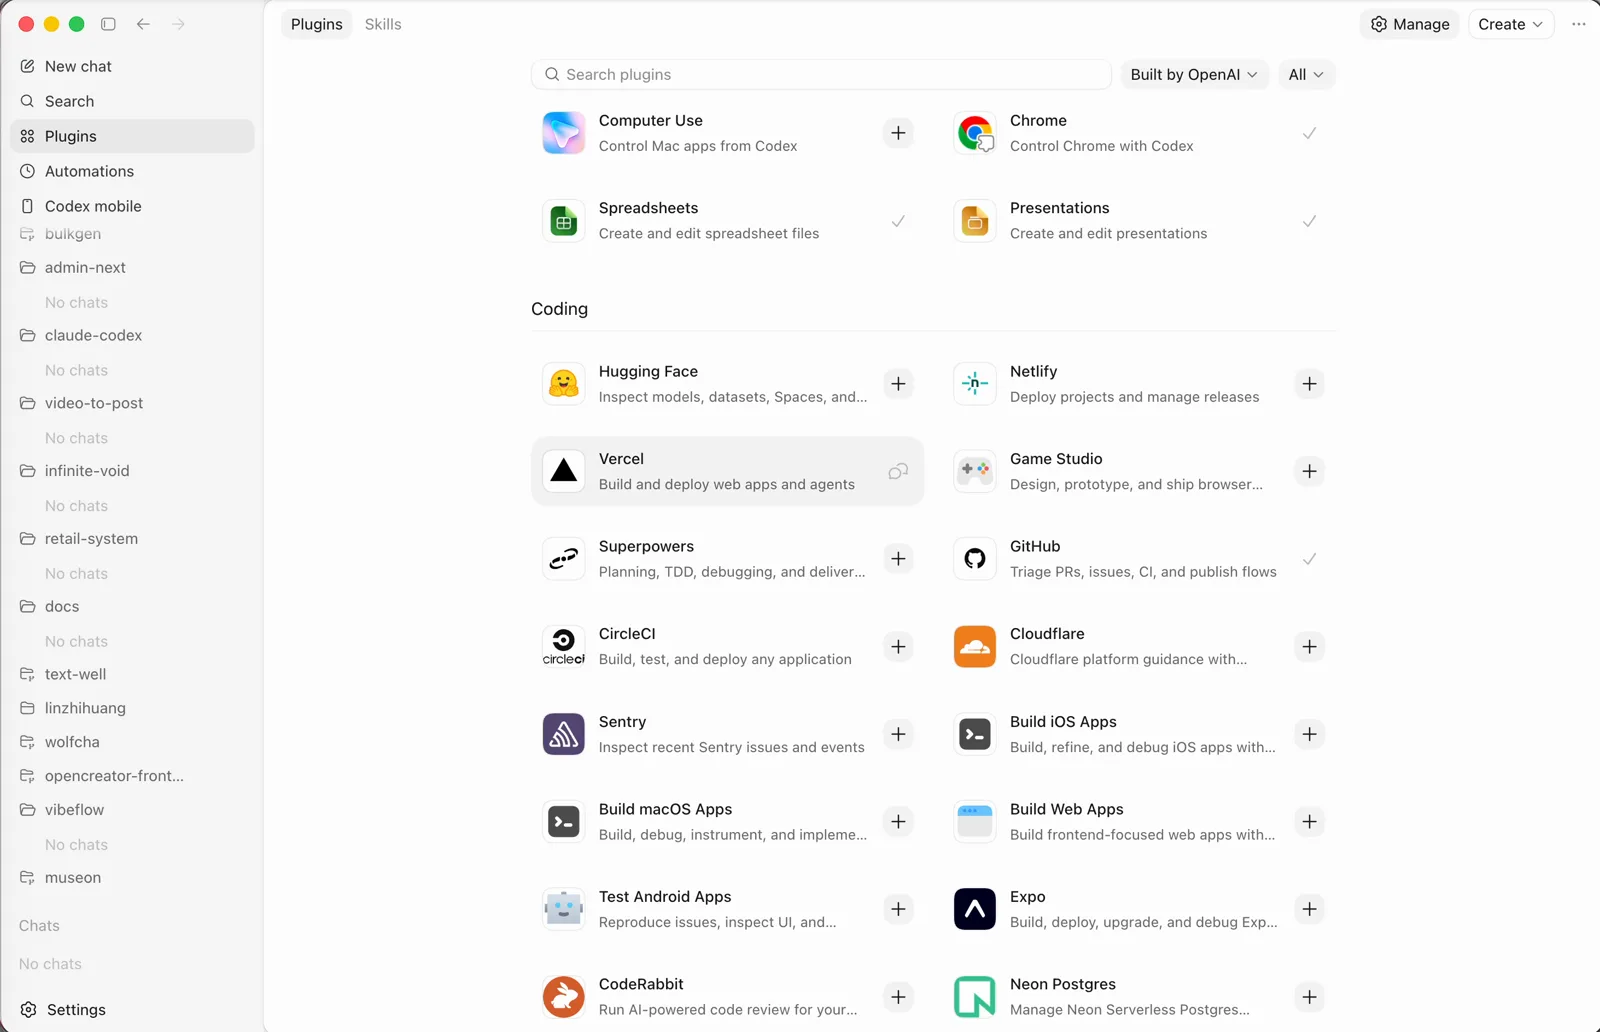
Task: Toggle the Presentations plugin installed checkmark
Action: (x=1309, y=221)
